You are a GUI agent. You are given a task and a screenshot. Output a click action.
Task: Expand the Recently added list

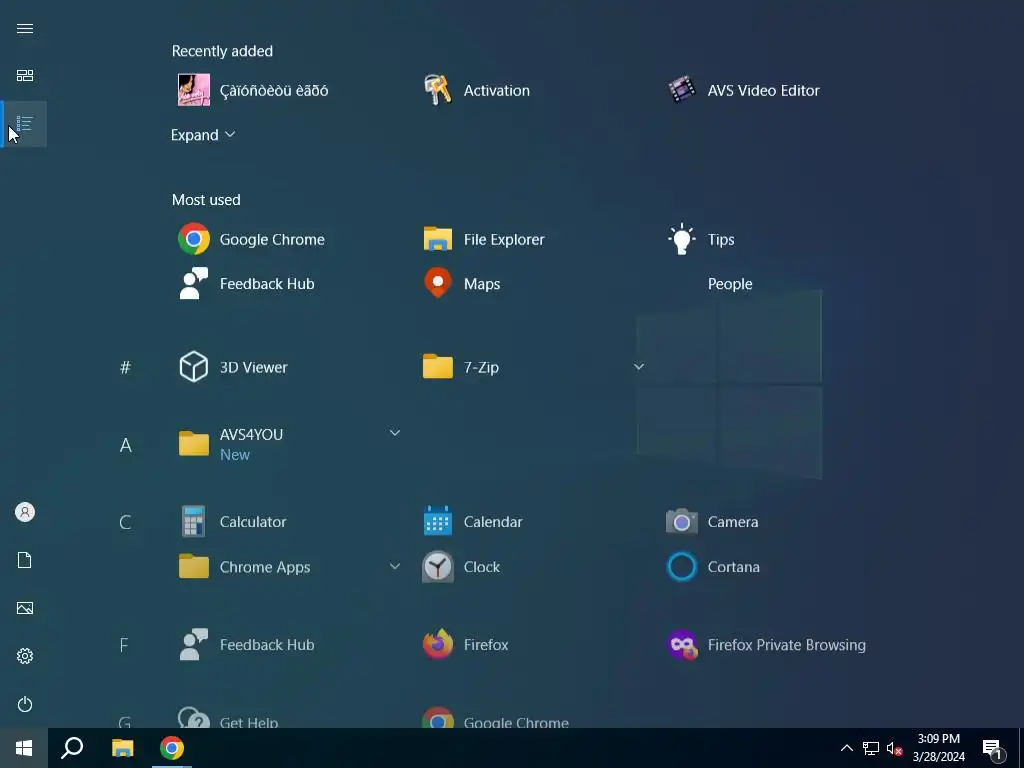[x=203, y=135]
